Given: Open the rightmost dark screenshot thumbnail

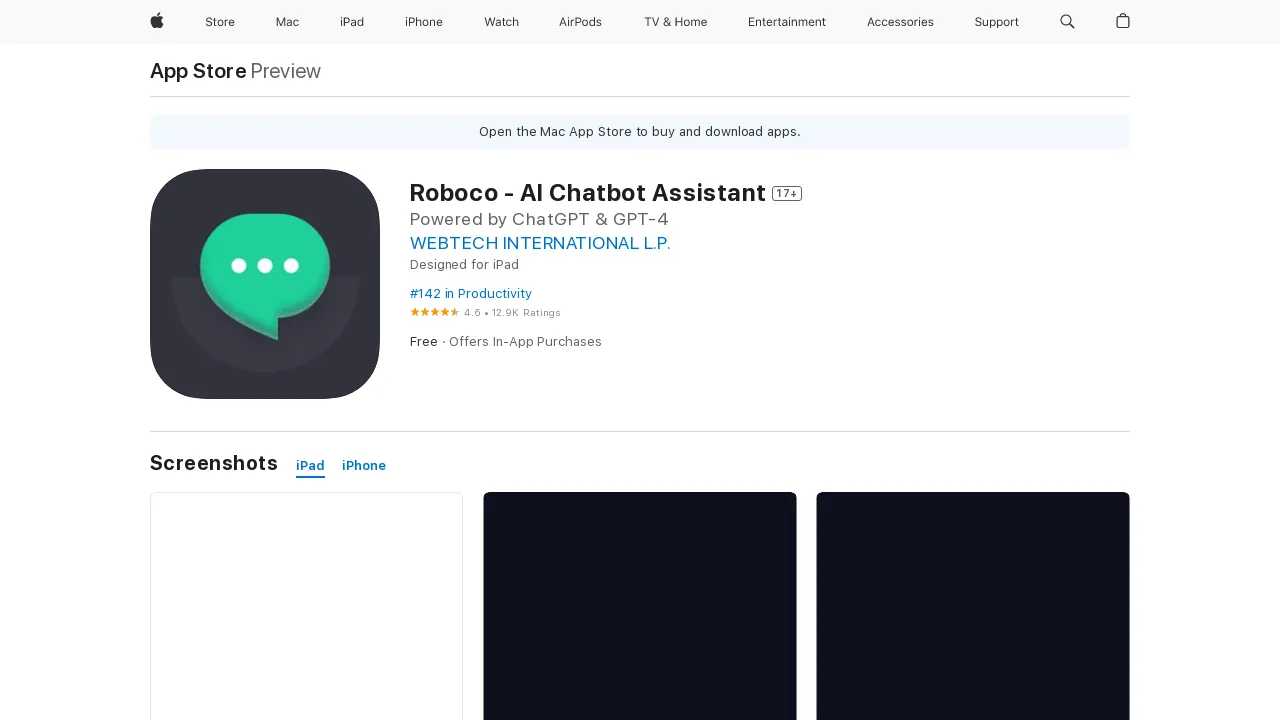Looking at the screenshot, I should click(x=973, y=606).
